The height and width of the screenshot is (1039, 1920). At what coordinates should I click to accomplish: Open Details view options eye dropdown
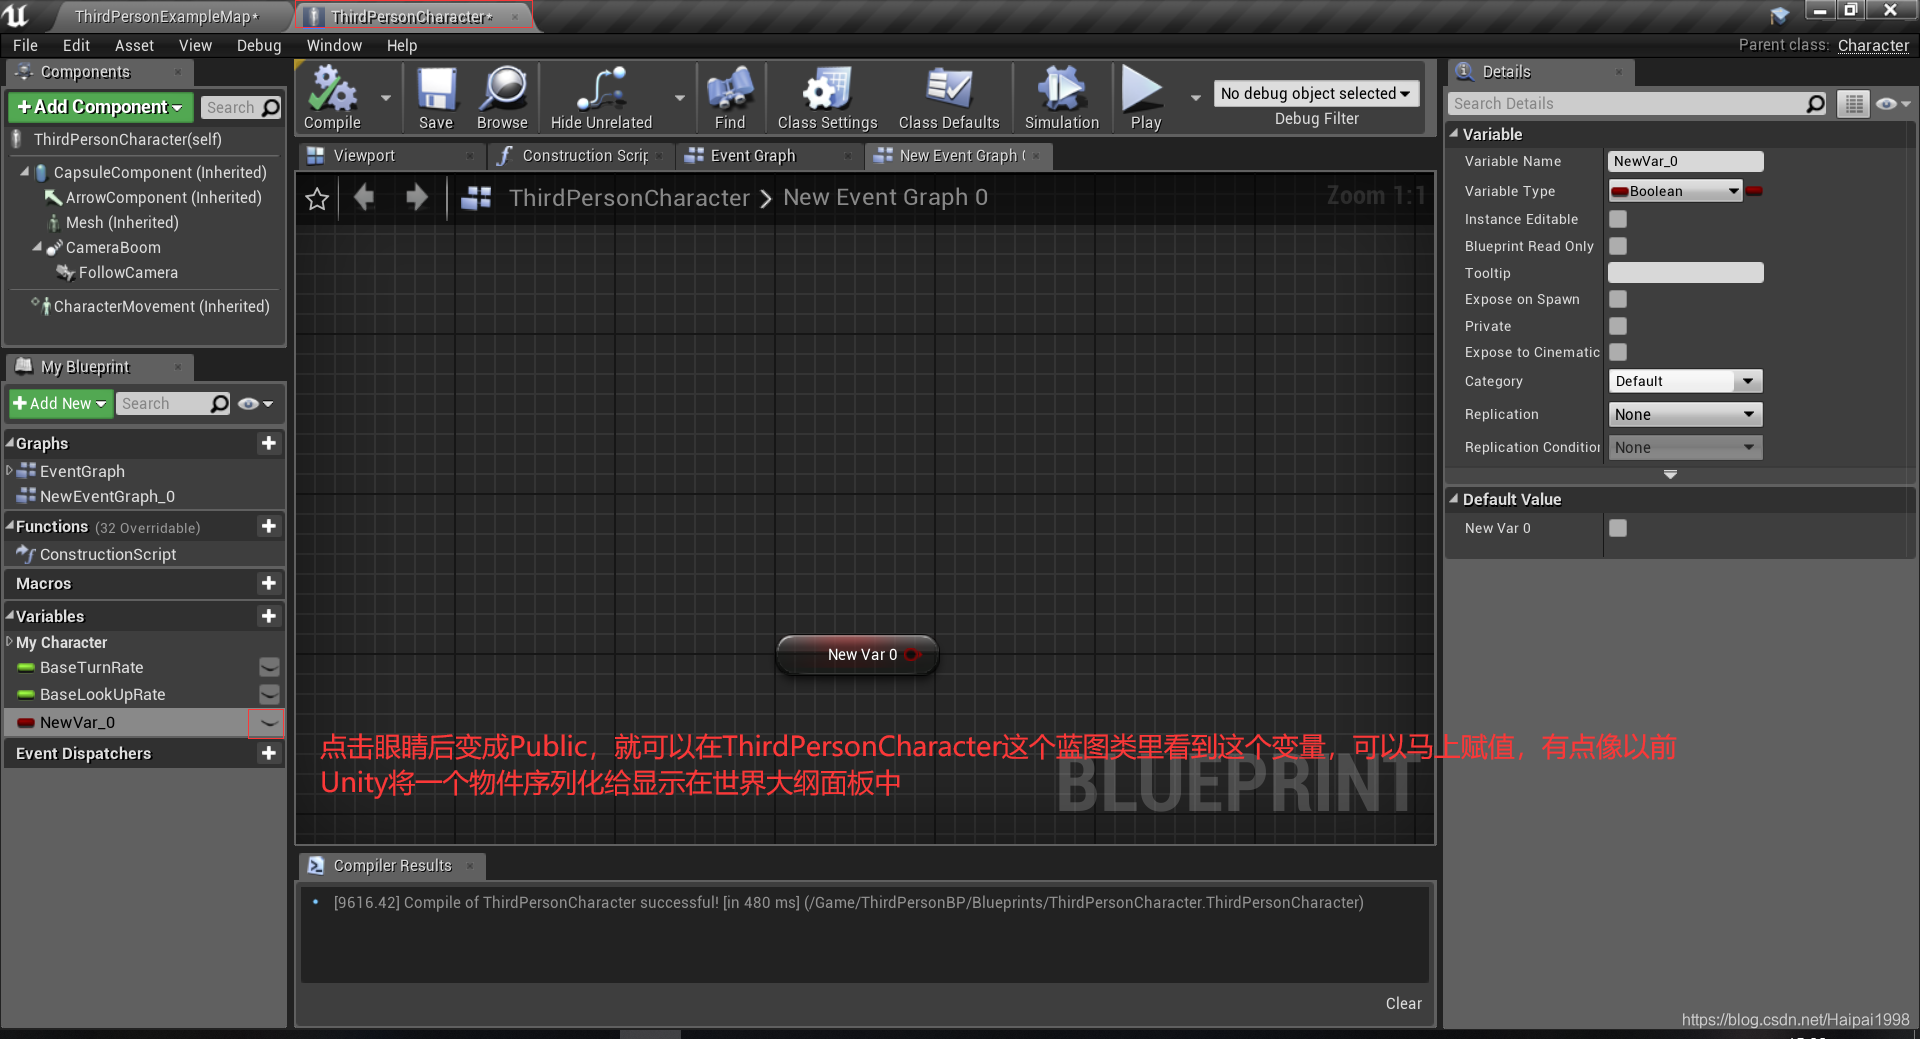coord(1893,104)
